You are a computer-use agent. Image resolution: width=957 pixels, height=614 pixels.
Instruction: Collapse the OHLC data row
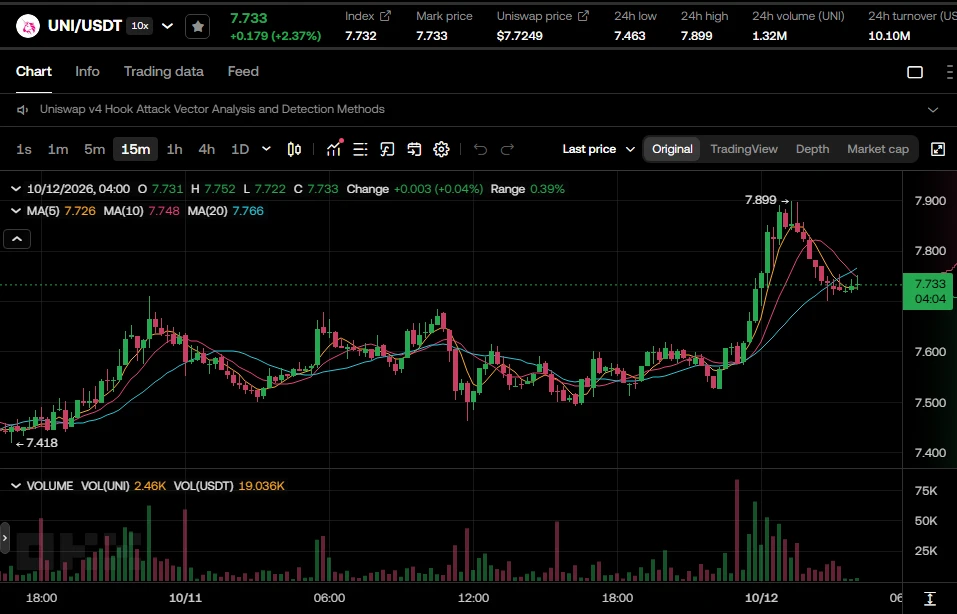[x=16, y=189]
